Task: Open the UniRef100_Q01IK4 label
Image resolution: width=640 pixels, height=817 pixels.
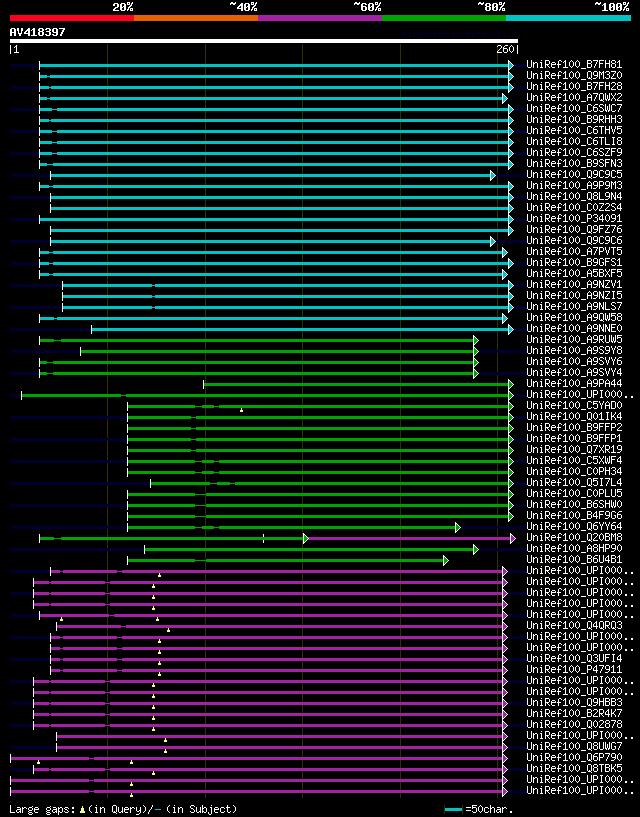Action: pos(574,416)
